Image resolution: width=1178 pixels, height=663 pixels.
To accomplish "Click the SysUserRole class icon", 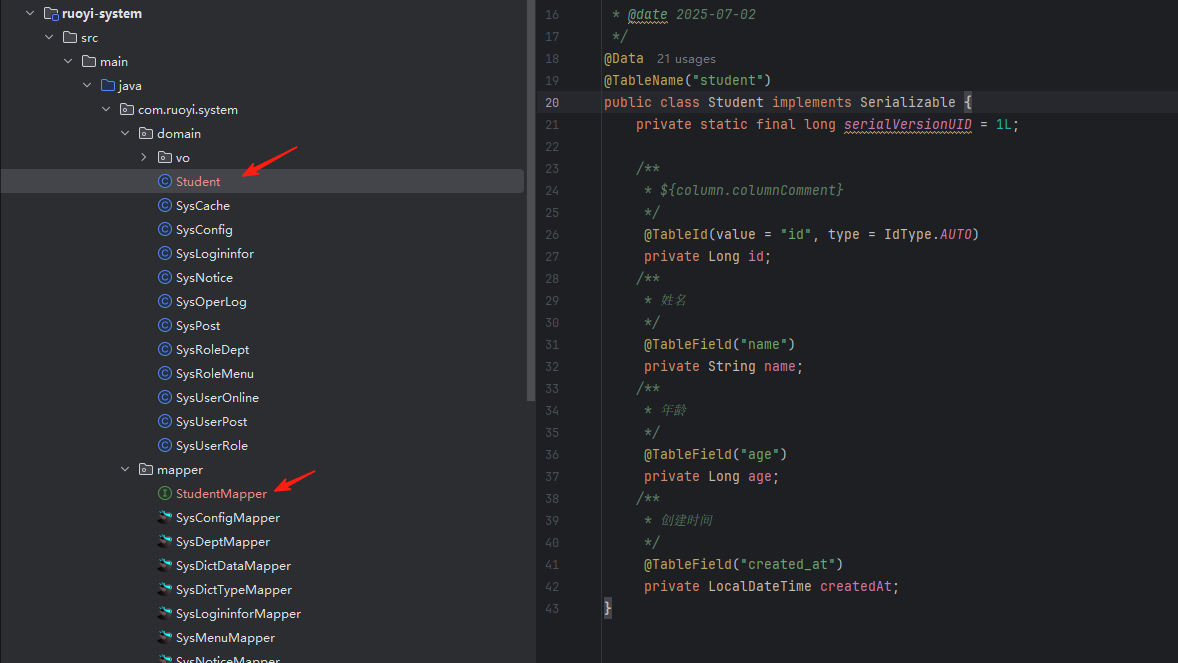I will [x=165, y=445].
